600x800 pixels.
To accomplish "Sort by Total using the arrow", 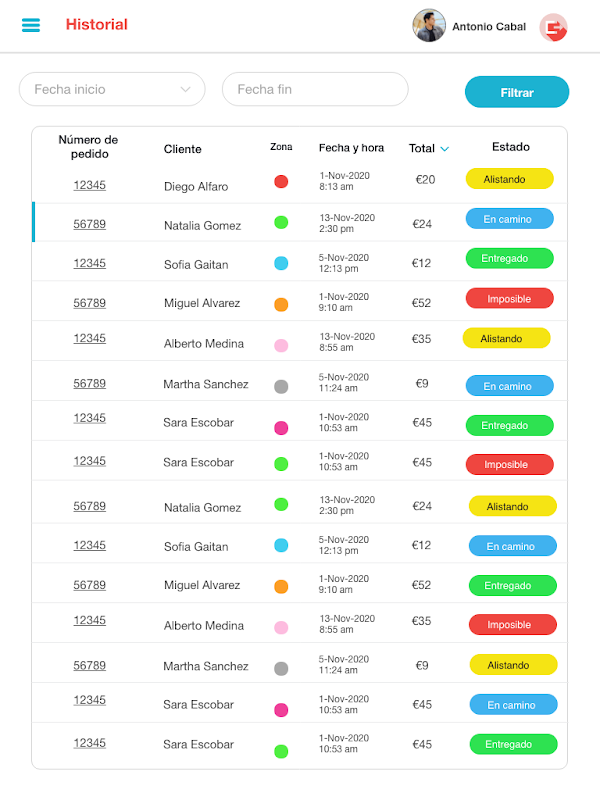I will tap(445, 149).
